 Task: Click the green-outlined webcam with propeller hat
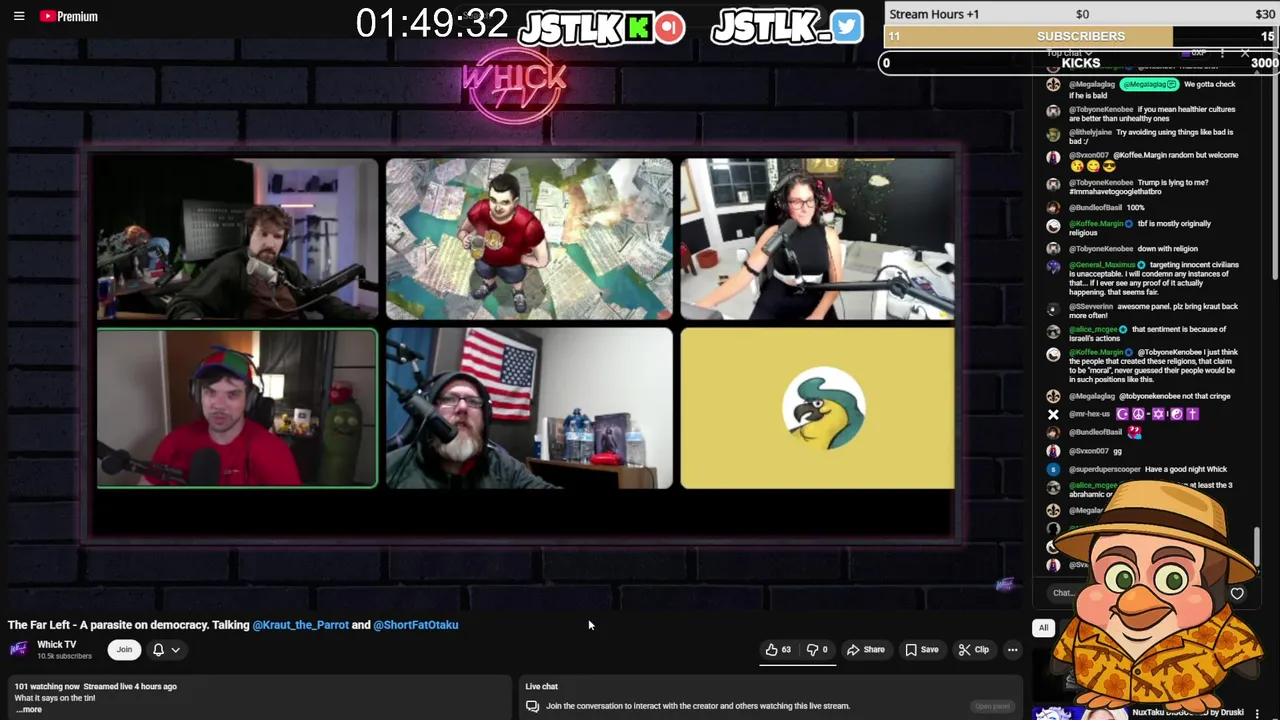click(237, 409)
